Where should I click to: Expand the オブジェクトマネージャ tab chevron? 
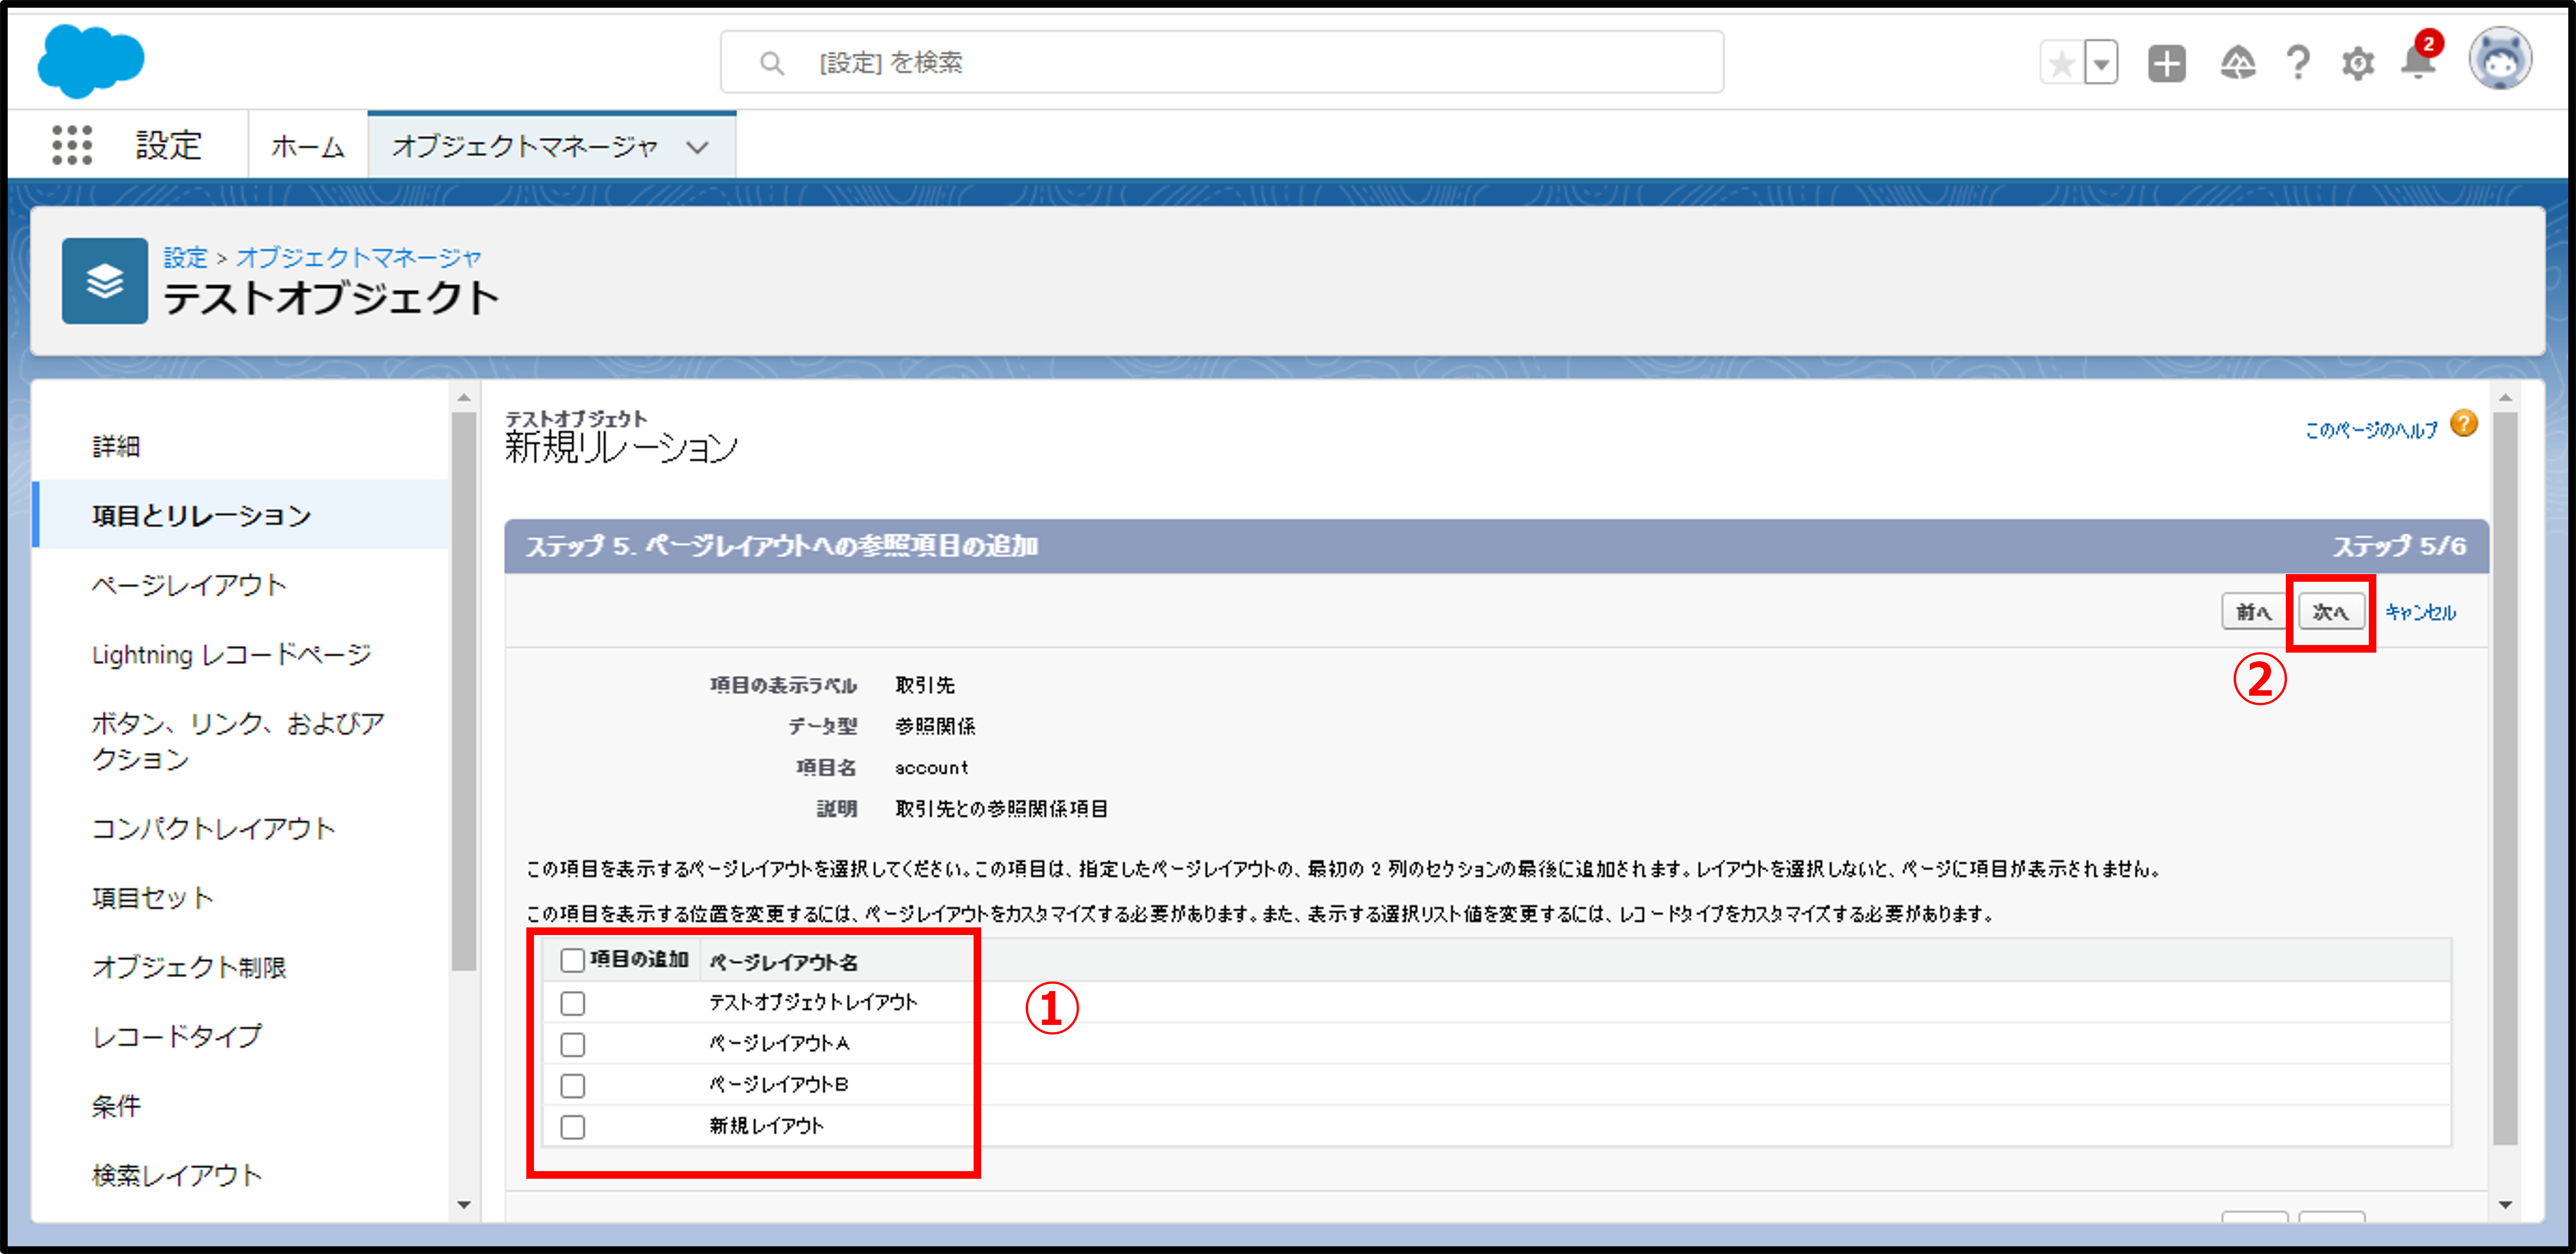click(x=697, y=147)
